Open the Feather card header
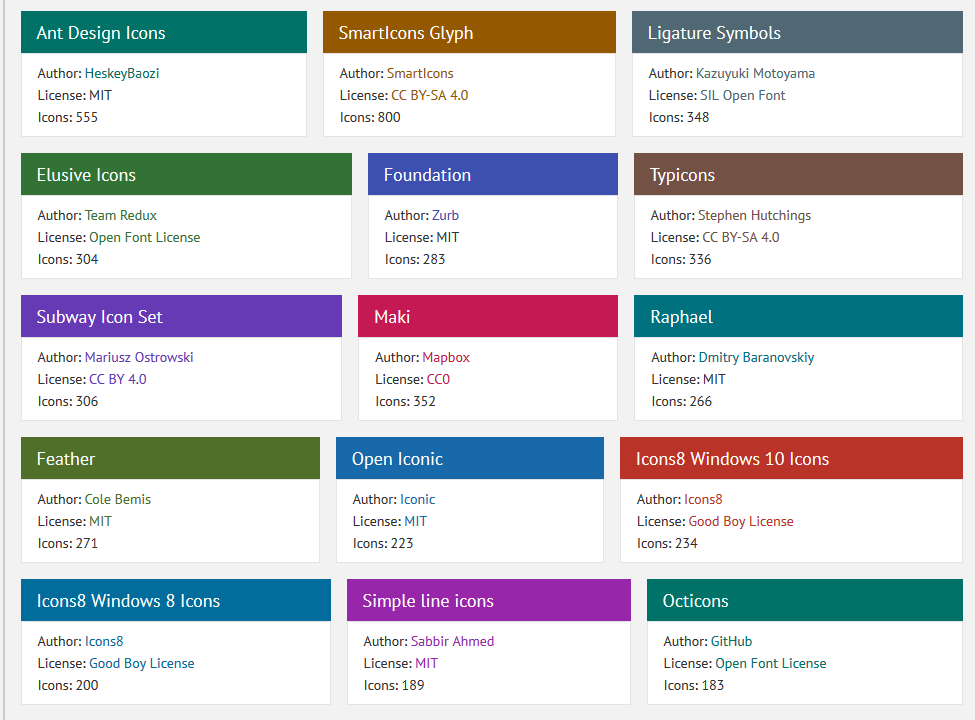The width and height of the screenshot is (975, 720). [170, 458]
